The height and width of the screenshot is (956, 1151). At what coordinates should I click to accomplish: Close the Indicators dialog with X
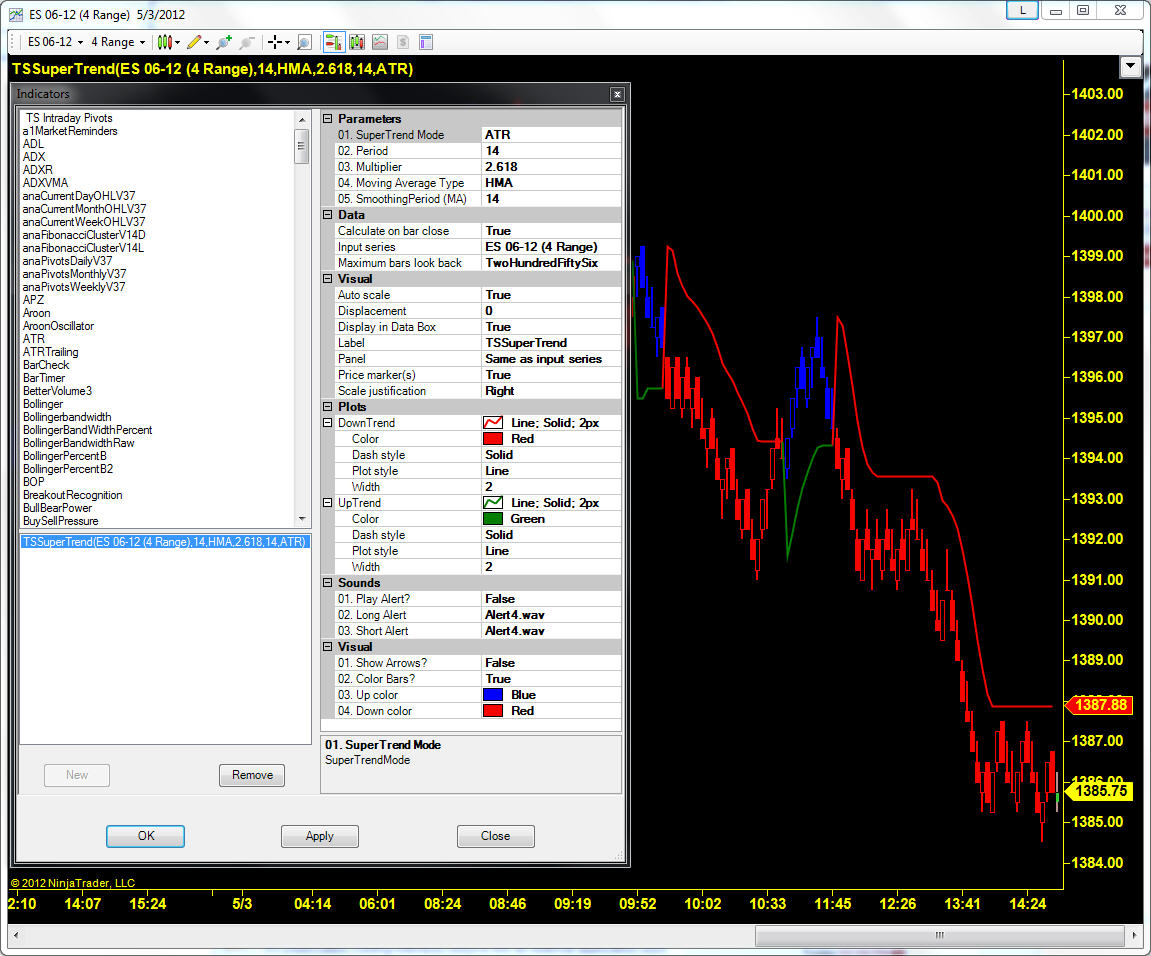[617, 94]
